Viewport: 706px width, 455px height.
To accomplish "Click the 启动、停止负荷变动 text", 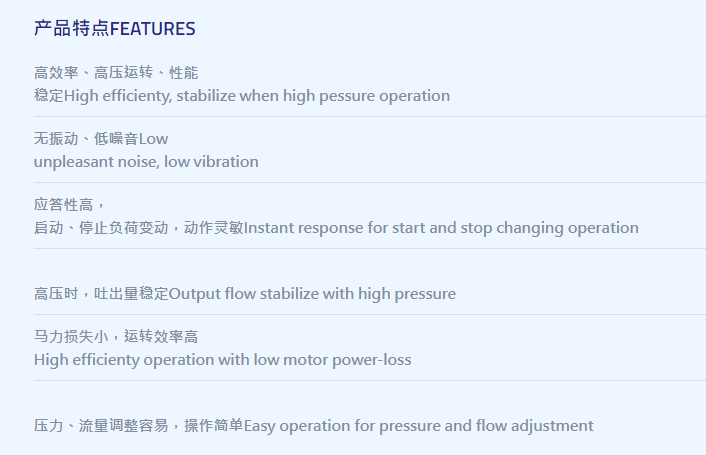I will pos(101,228).
